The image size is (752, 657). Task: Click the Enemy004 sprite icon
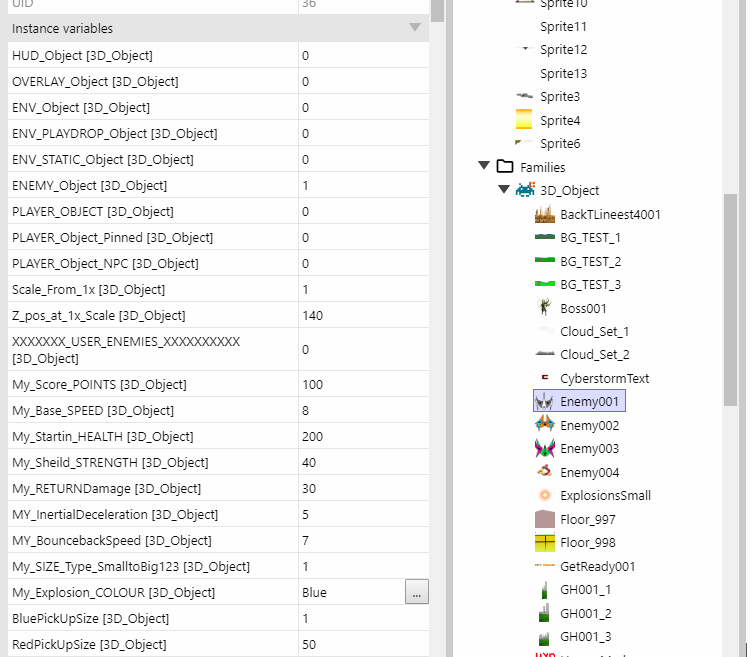pos(544,471)
